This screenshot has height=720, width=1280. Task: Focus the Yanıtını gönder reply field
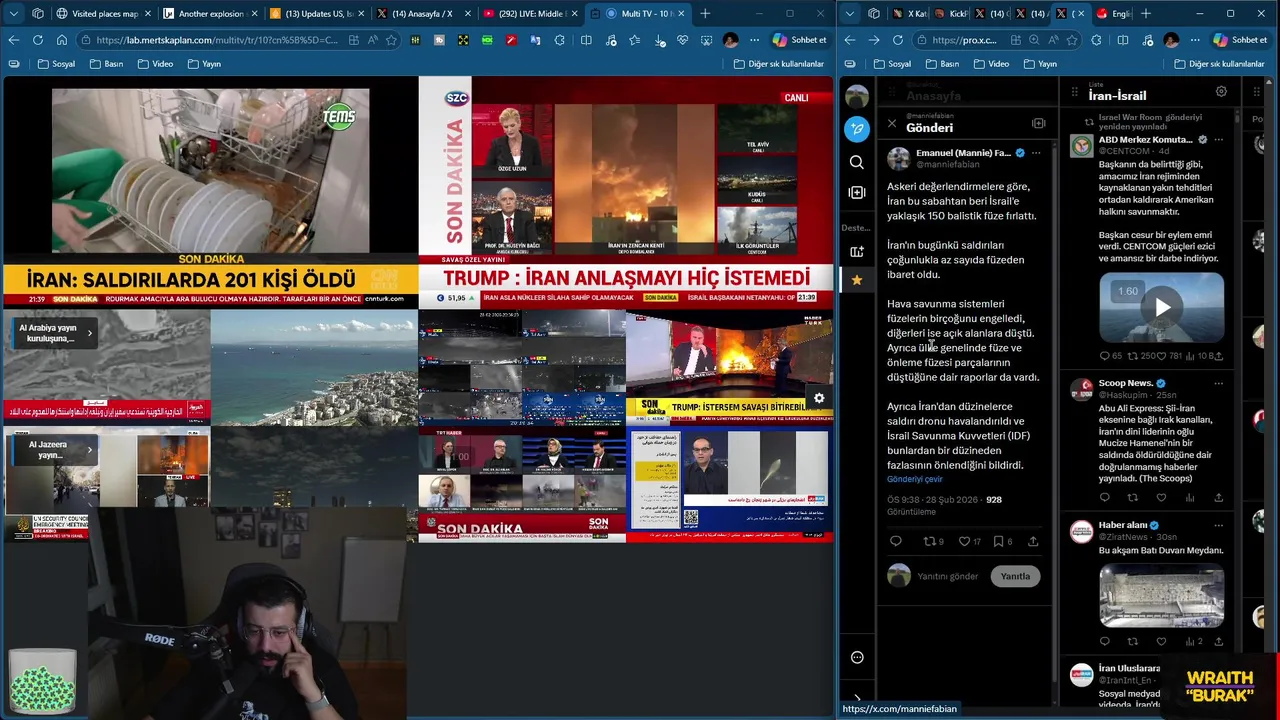click(948, 576)
